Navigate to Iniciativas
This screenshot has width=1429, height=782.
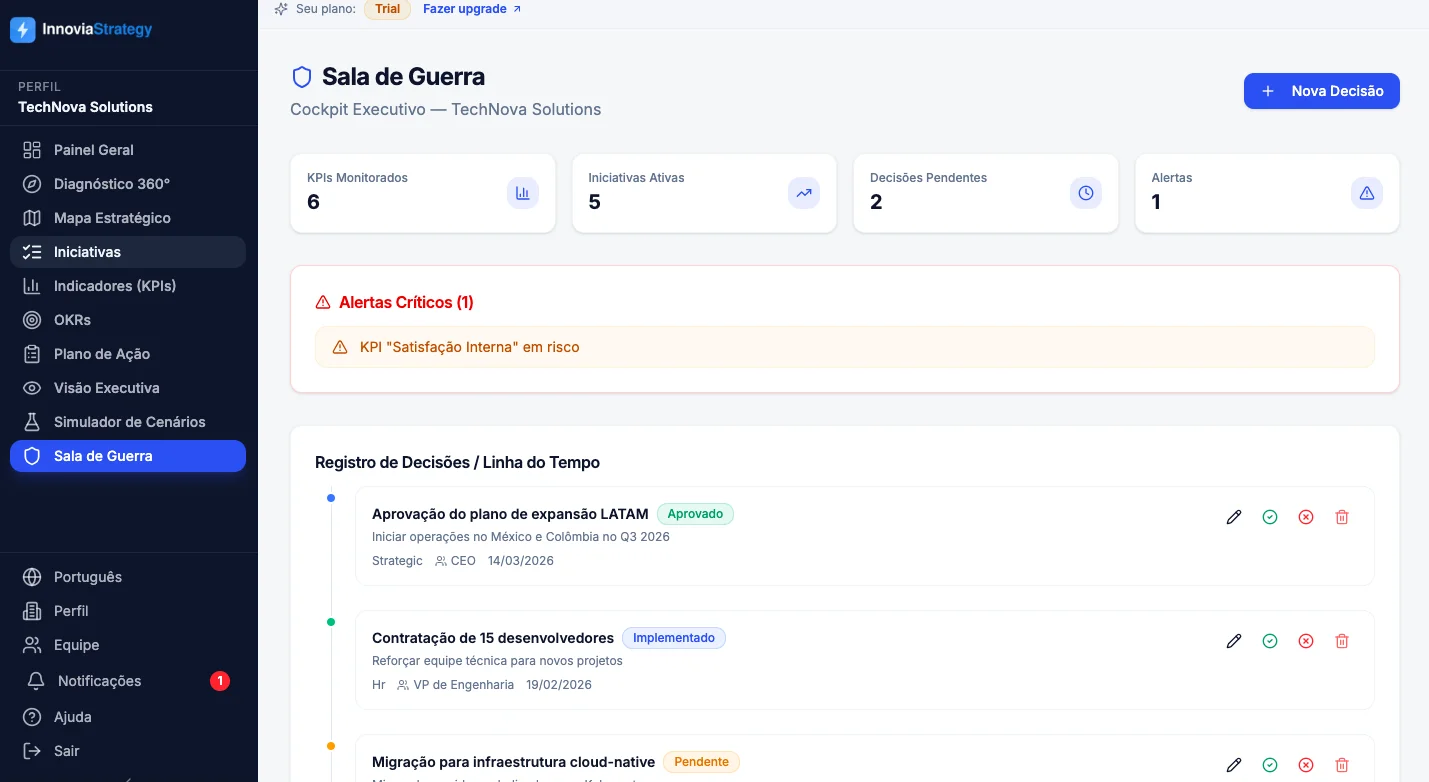click(128, 252)
